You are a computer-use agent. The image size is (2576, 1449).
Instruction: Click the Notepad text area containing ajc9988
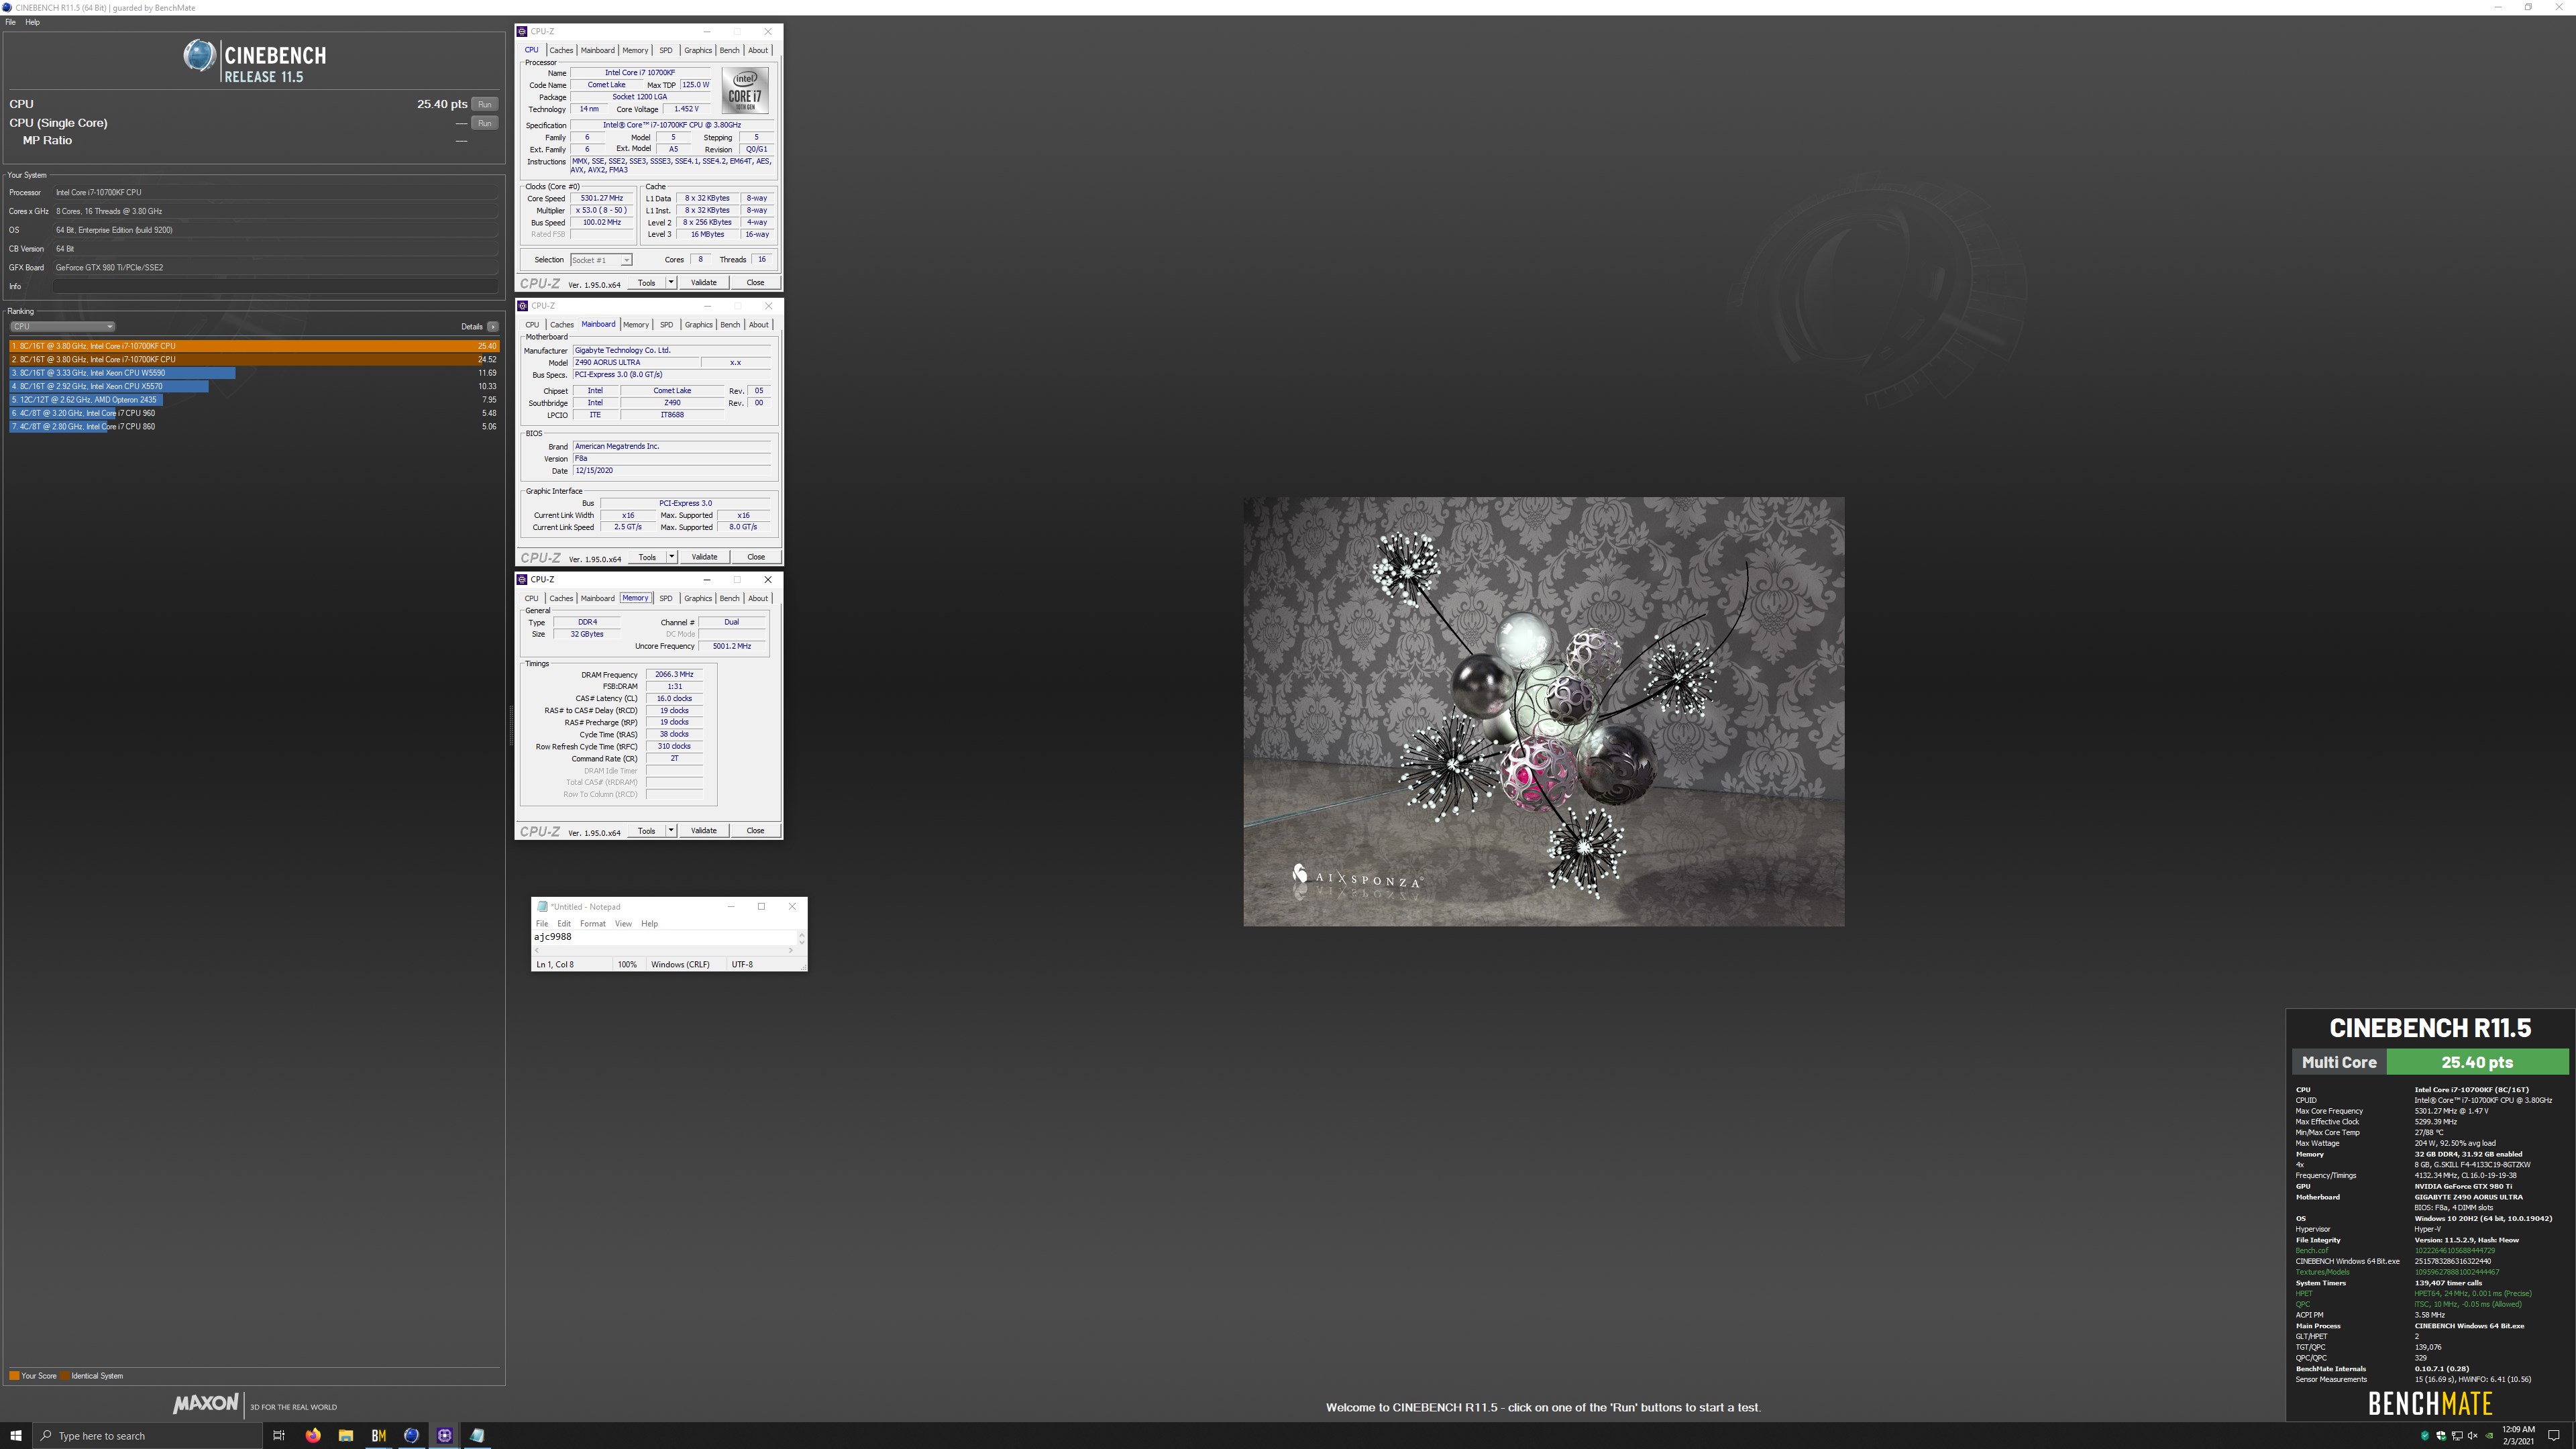(664, 937)
